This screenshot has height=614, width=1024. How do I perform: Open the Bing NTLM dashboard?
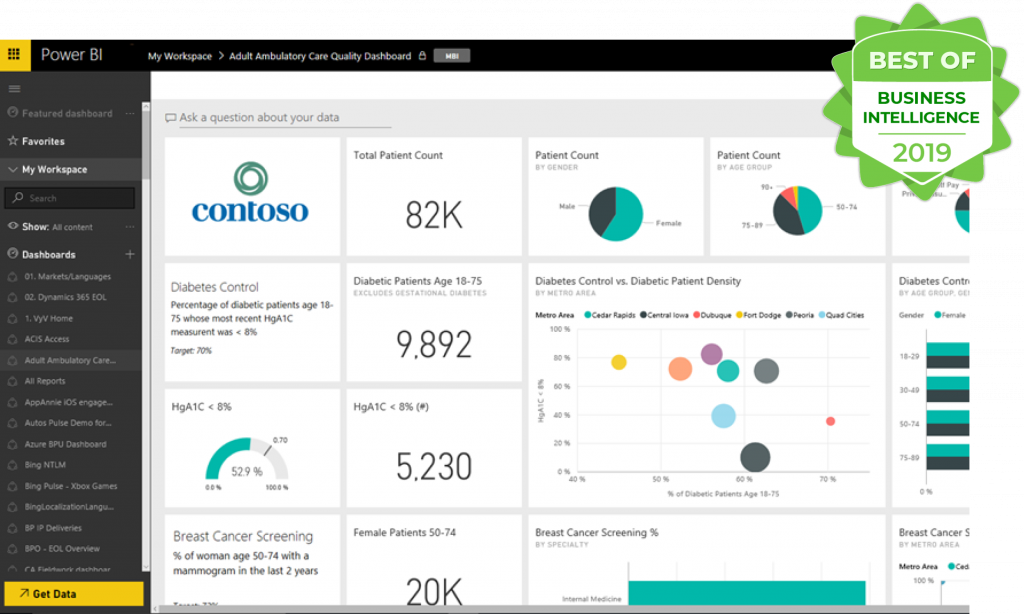click(45, 465)
